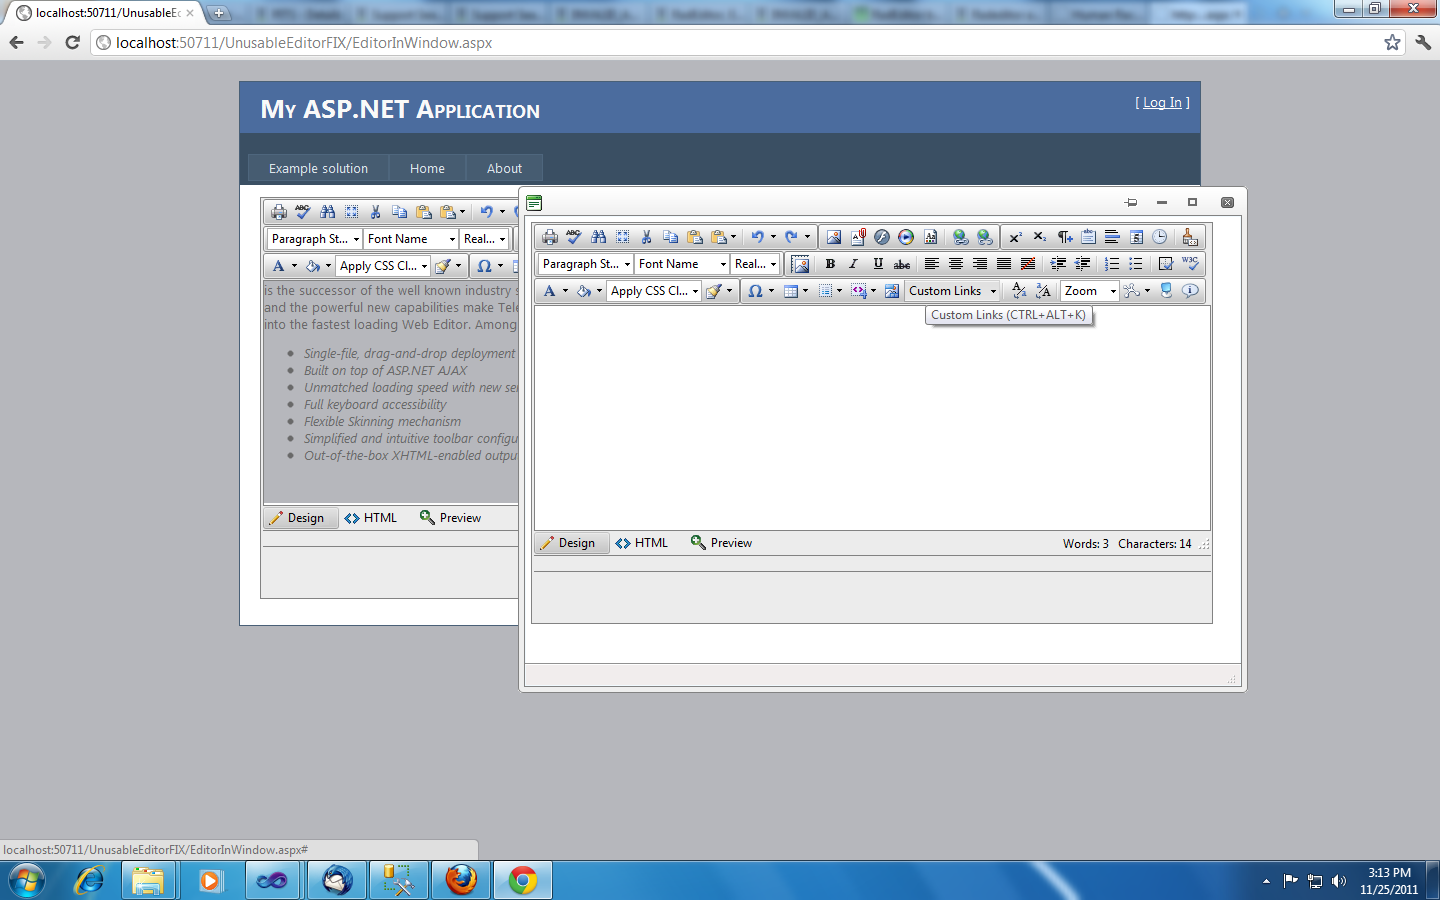Expand Insert Symbol omega dropdown in popup editor
Viewport: 1440px width, 900px height.
[771, 291]
